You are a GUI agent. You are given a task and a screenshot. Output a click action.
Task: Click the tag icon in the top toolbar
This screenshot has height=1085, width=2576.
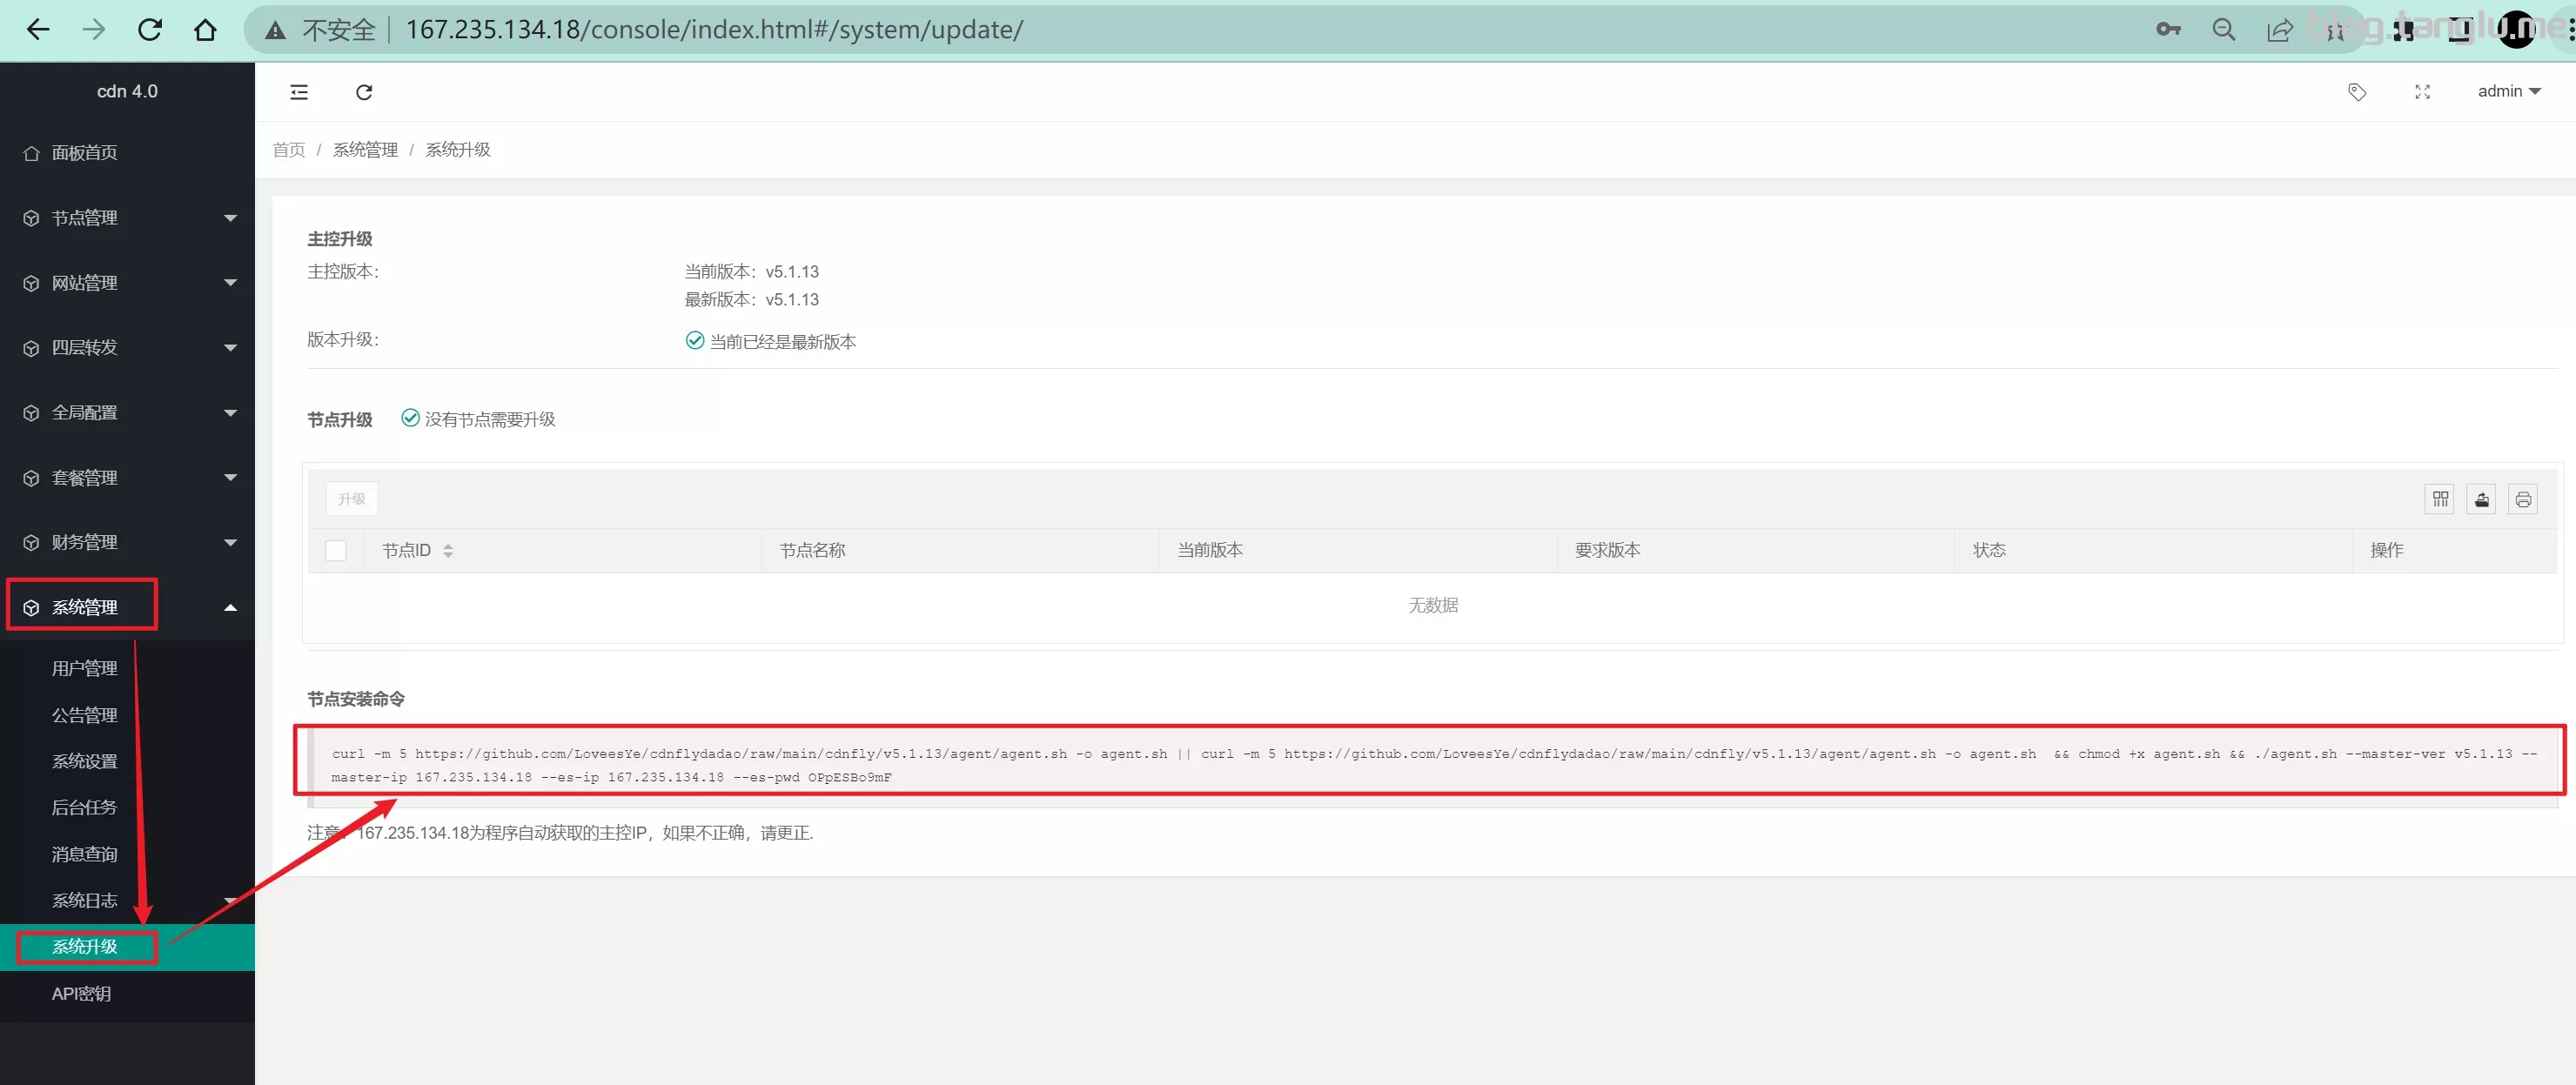2357,91
